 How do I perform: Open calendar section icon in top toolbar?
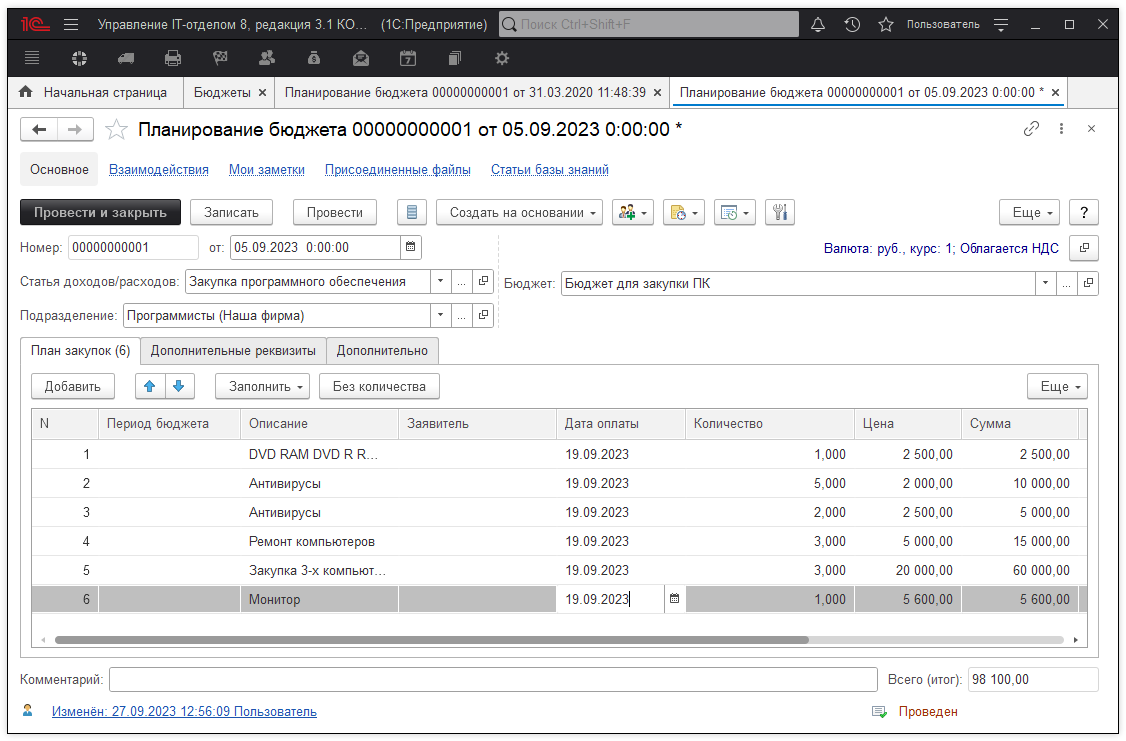(x=408, y=58)
